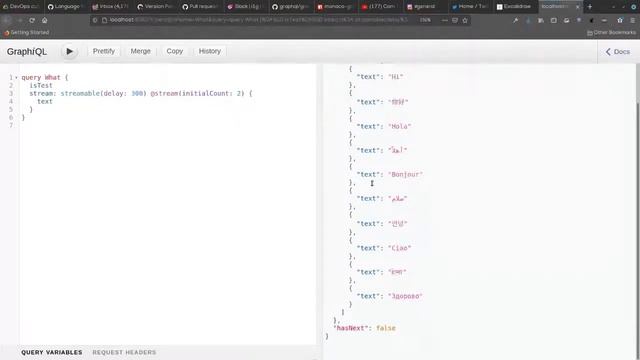
Task: Open the page actions ellipsis menu
Action: pos(444,20)
